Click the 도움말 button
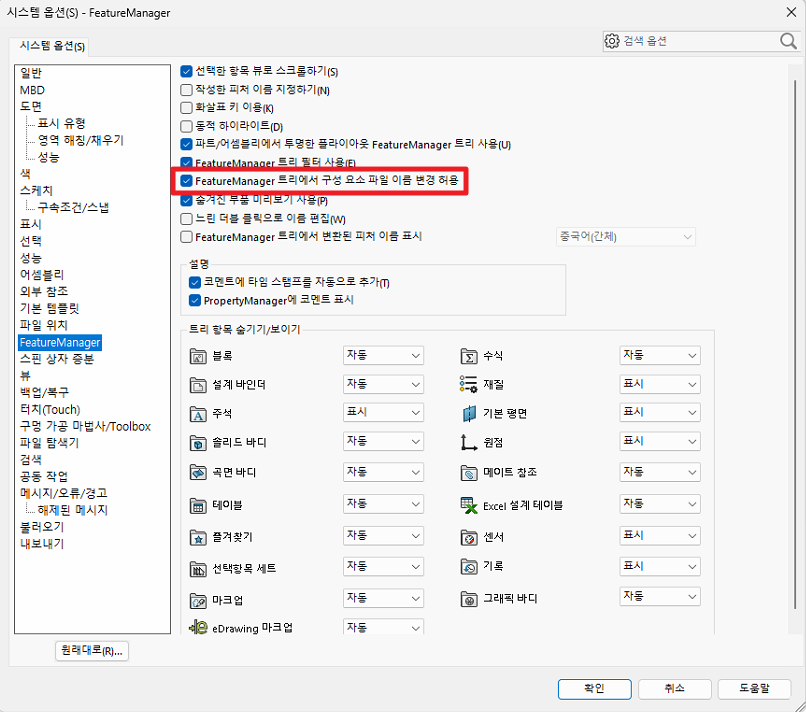 (x=754, y=689)
